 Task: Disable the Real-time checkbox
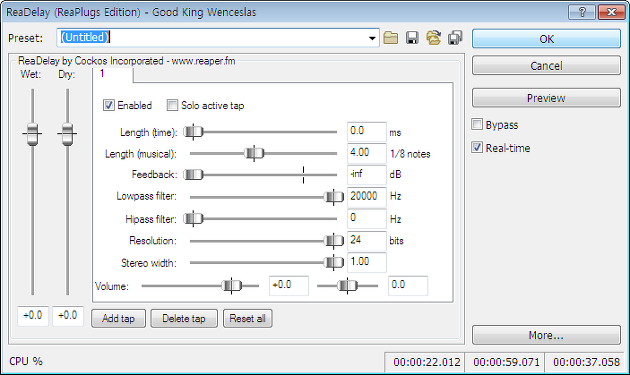(477, 148)
